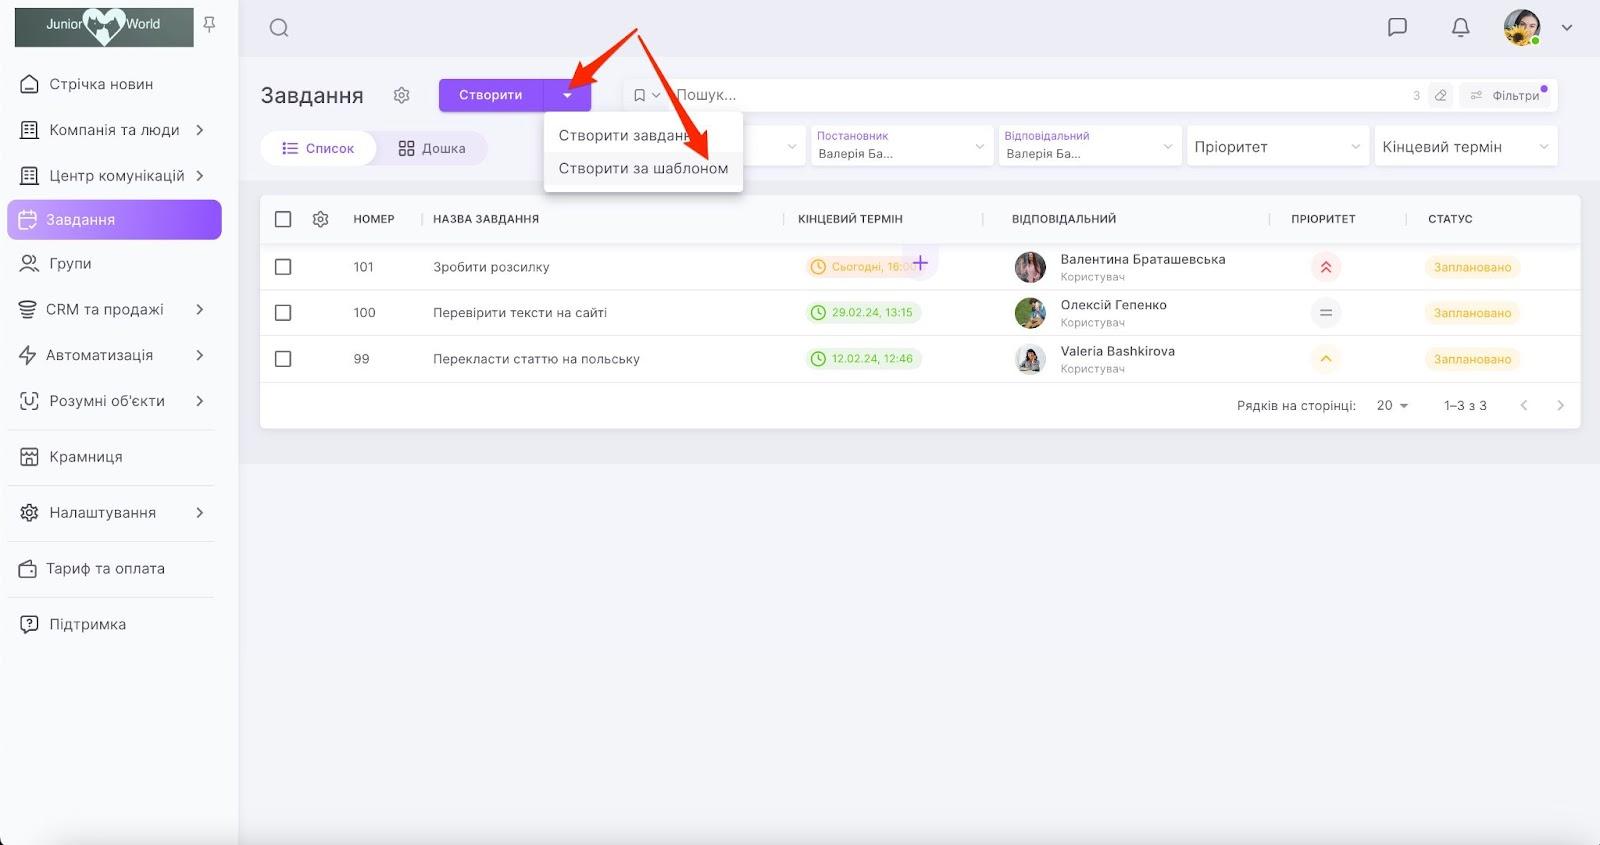Click the Стрічка новин home icon
The image size is (1600, 845).
coord(29,84)
